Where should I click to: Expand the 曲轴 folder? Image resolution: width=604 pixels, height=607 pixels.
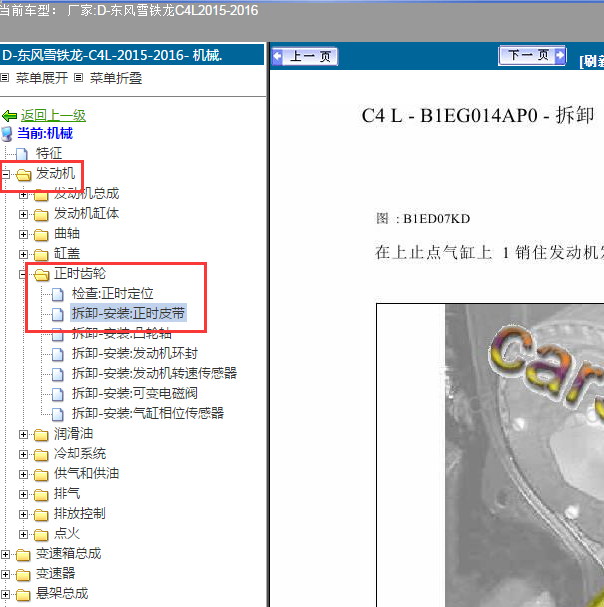click(x=23, y=235)
